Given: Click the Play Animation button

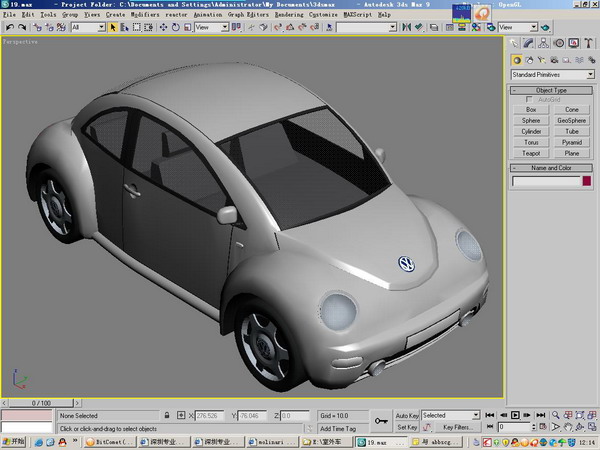Looking at the screenshot, I should [x=515, y=415].
